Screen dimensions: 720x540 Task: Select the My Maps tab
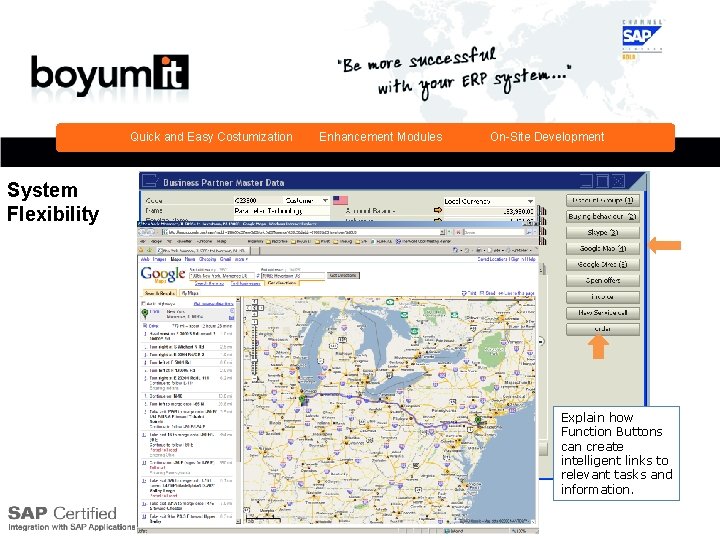(189, 293)
